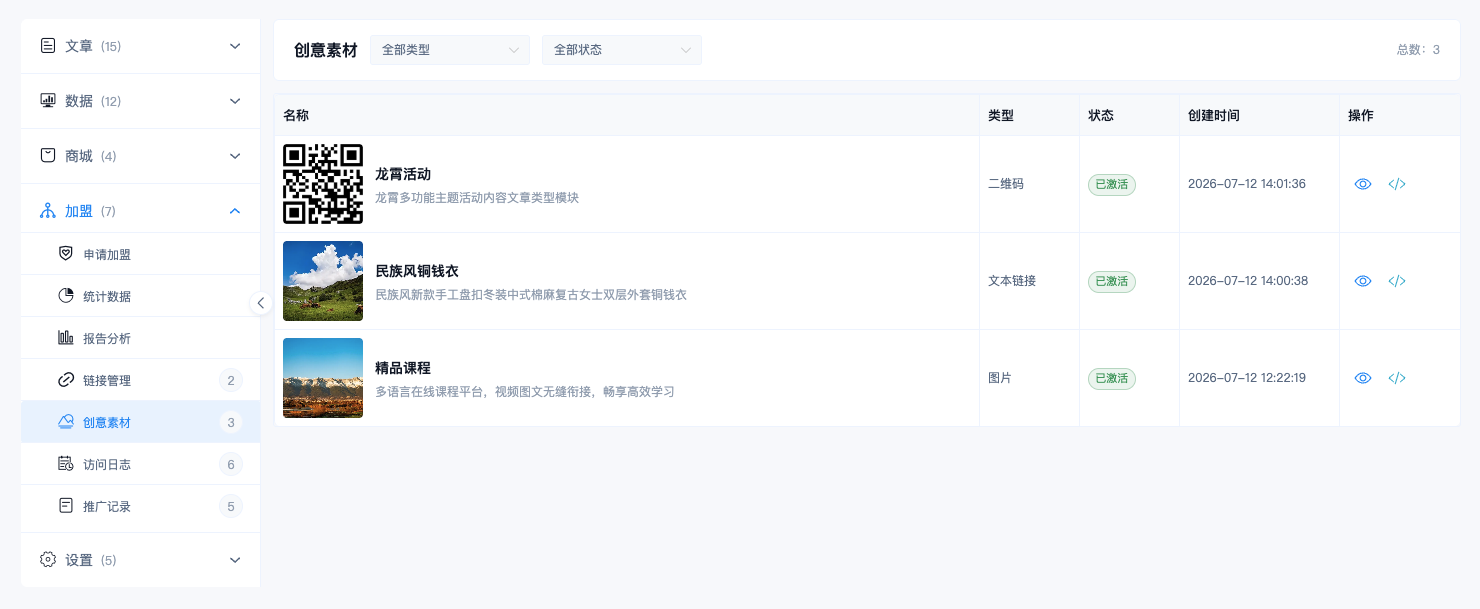Click the 总数: 3 total count
The image size is (1480, 609).
pyautogui.click(x=1418, y=50)
